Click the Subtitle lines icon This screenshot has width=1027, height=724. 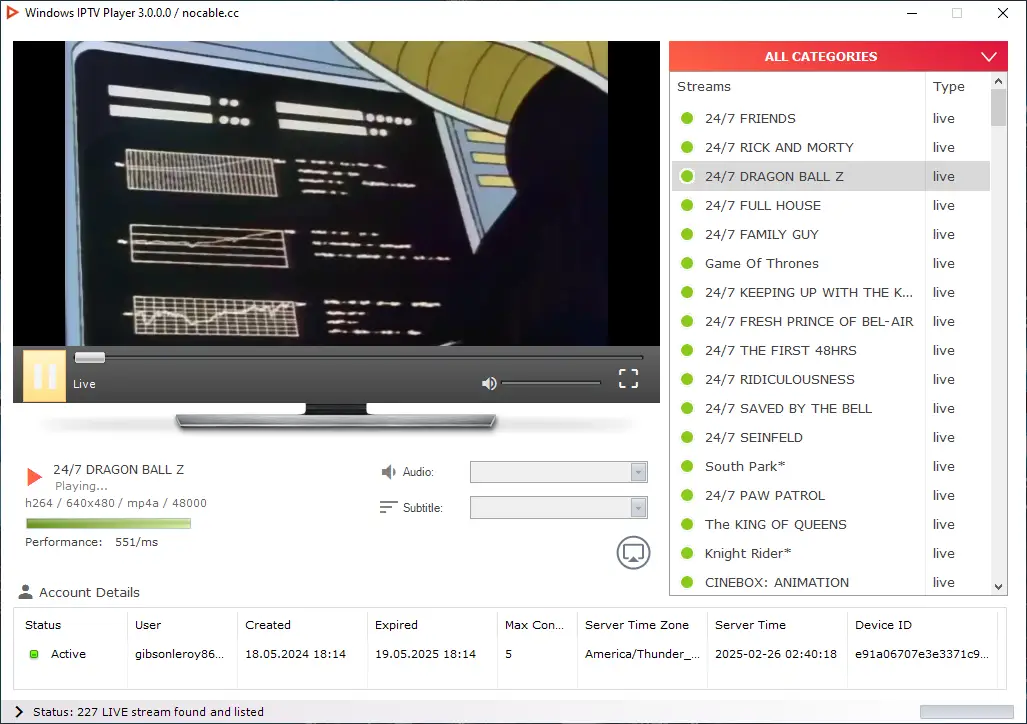pos(388,507)
